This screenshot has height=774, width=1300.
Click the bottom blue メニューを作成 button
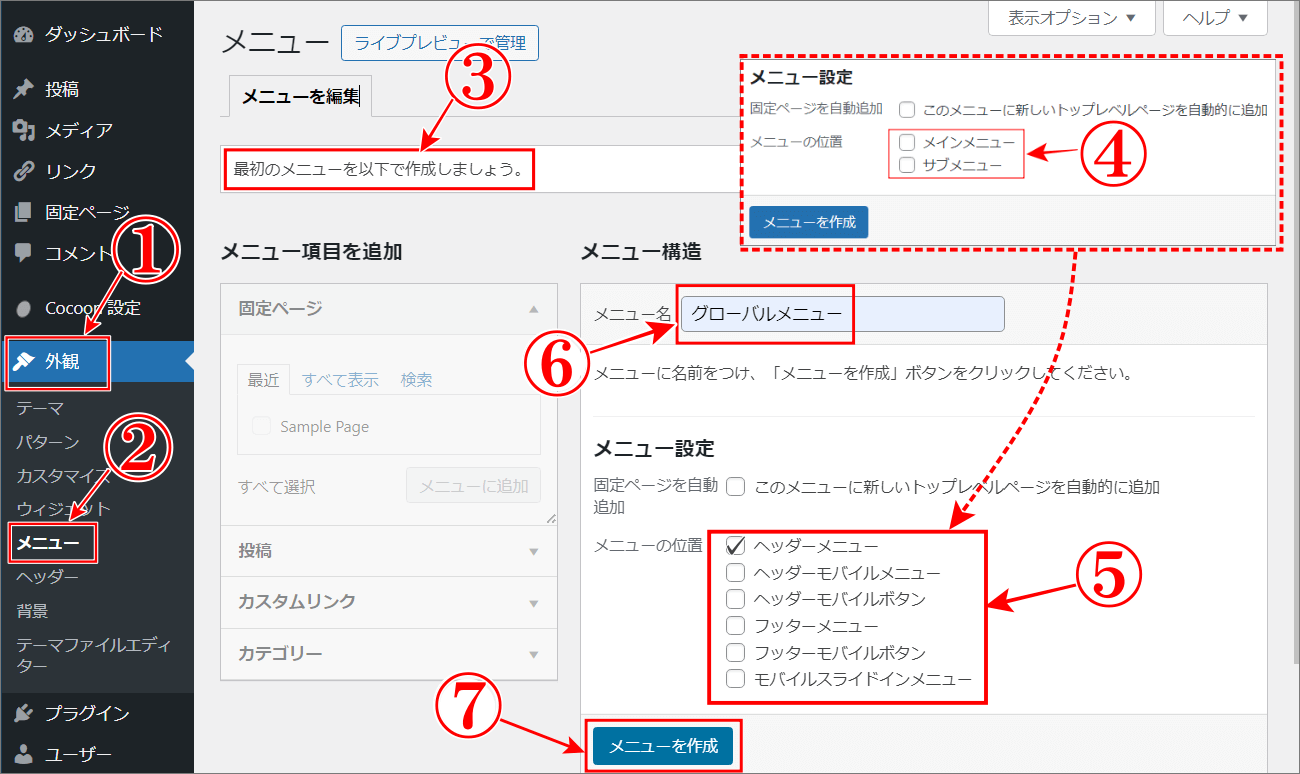(663, 746)
